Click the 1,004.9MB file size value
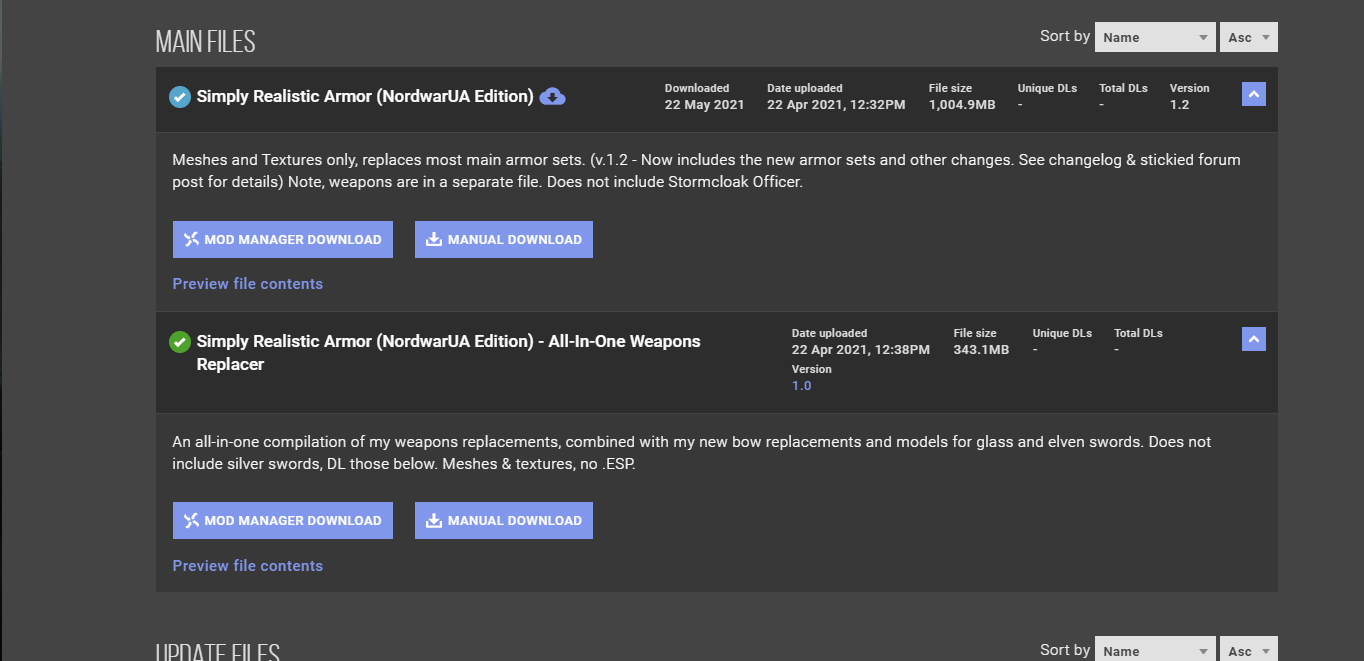This screenshot has height=661, width=1364. click(x=962, y=105)
